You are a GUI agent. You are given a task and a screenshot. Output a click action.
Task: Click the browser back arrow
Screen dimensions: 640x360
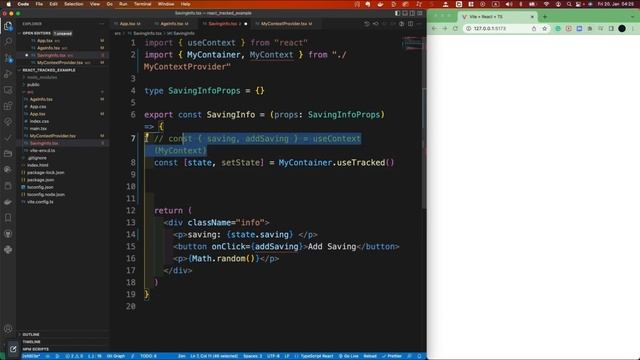tap(434, 29)
